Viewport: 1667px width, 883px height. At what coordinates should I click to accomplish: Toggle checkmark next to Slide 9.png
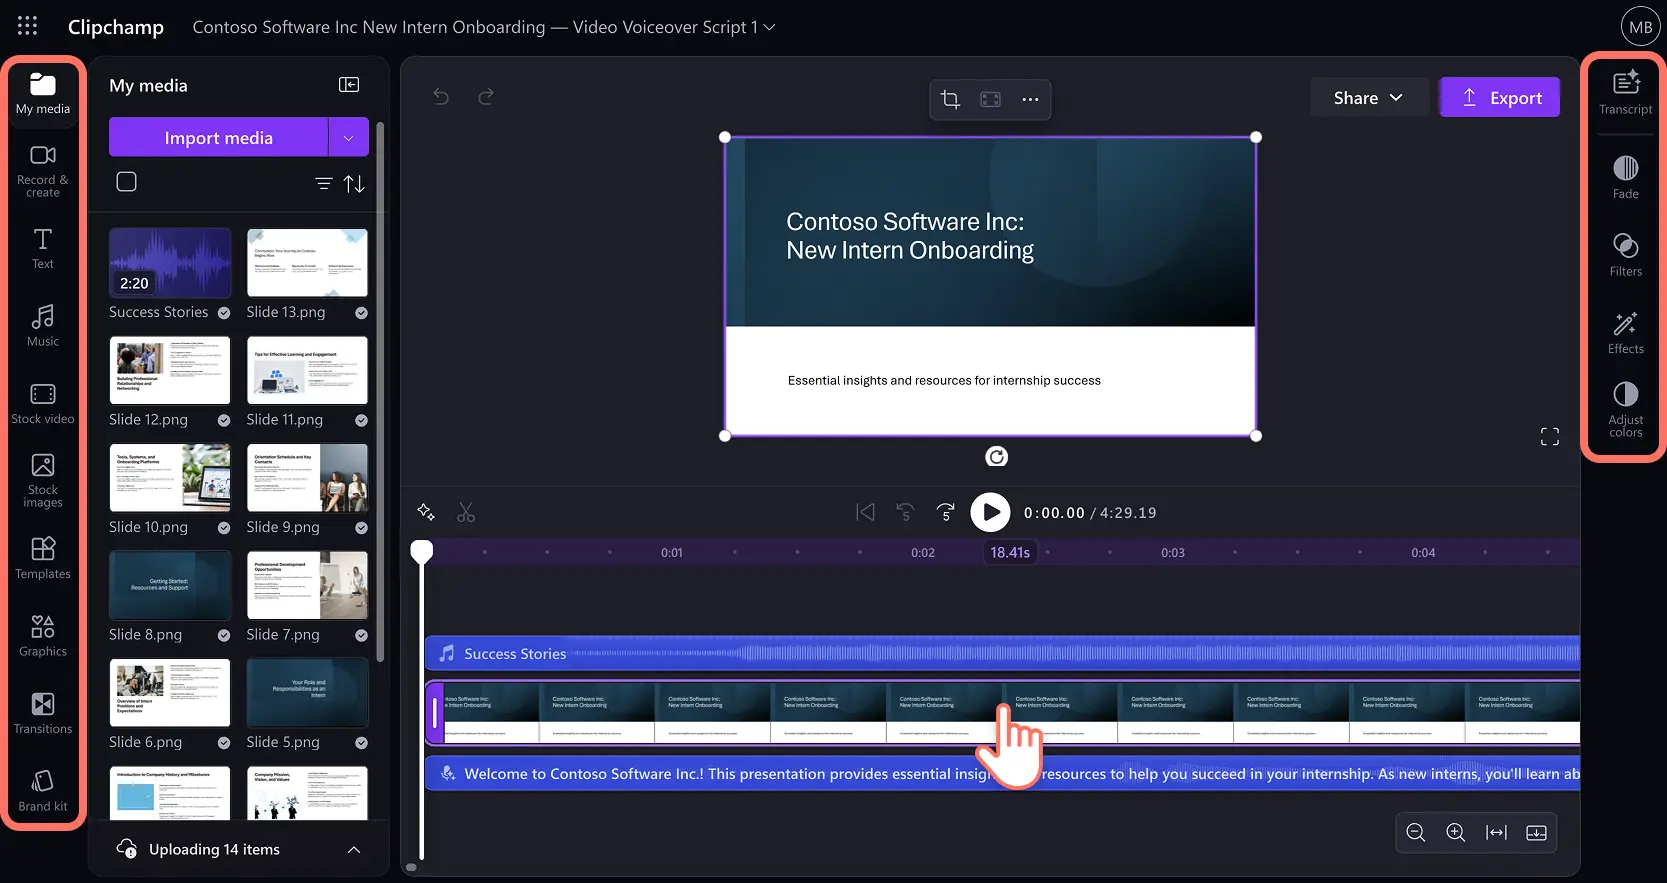point(361,528)
